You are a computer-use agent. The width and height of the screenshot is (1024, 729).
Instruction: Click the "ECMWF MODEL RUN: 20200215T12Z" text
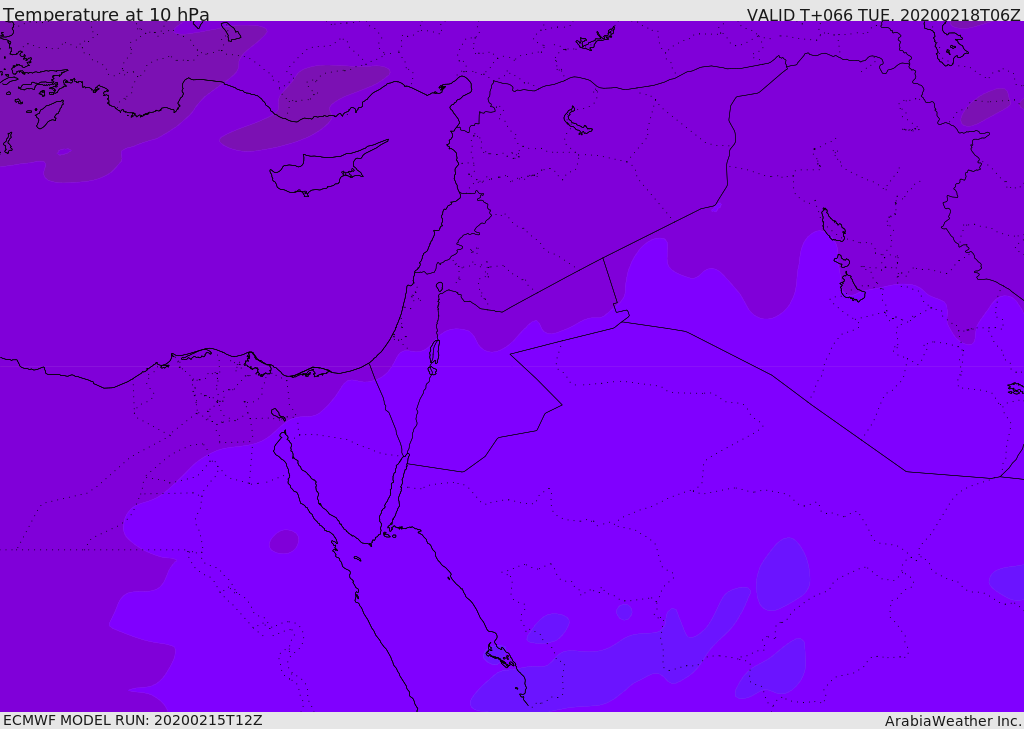133,720
